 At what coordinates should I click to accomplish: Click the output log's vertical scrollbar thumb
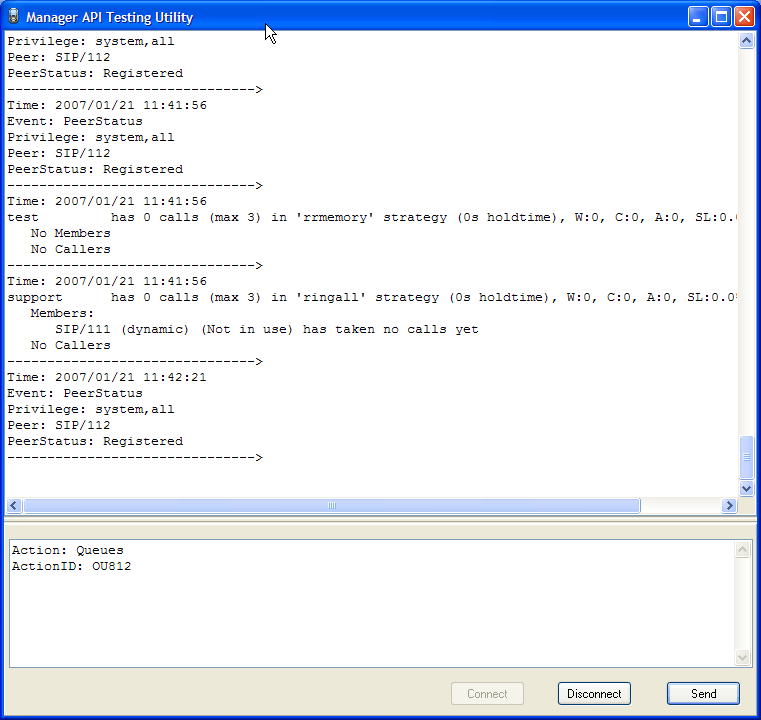746,457
